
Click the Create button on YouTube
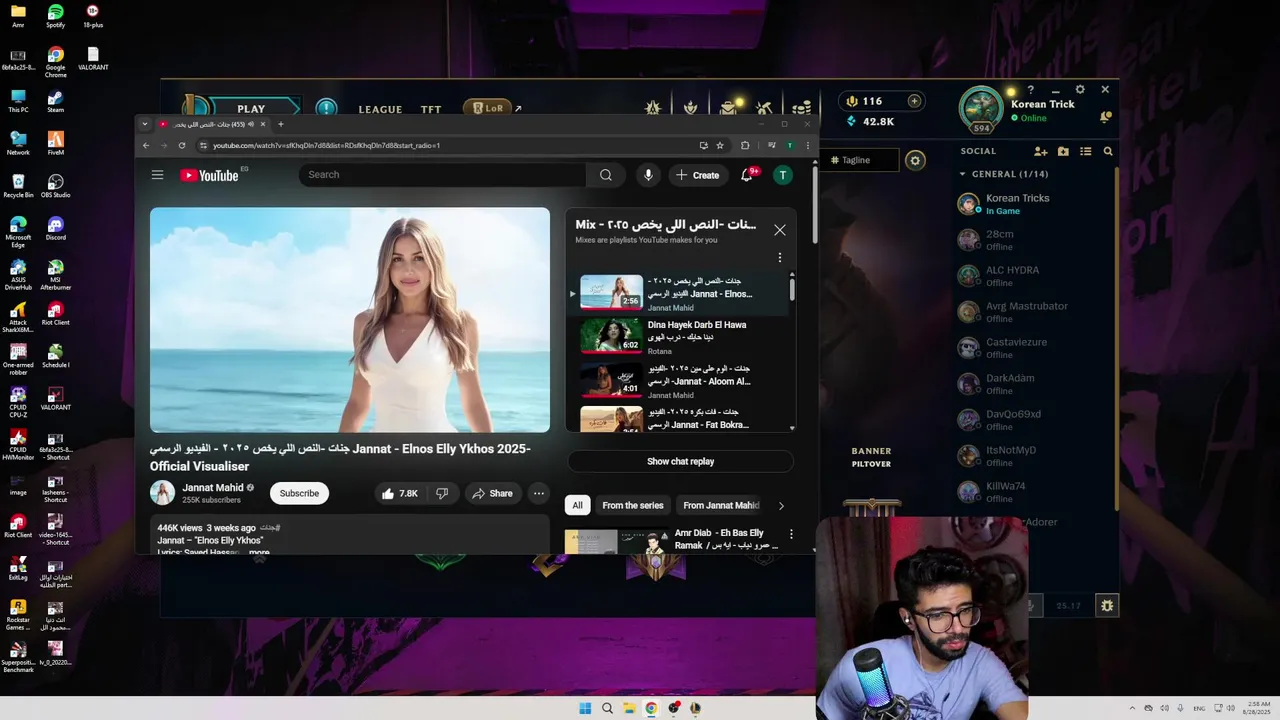pos(697,175)
